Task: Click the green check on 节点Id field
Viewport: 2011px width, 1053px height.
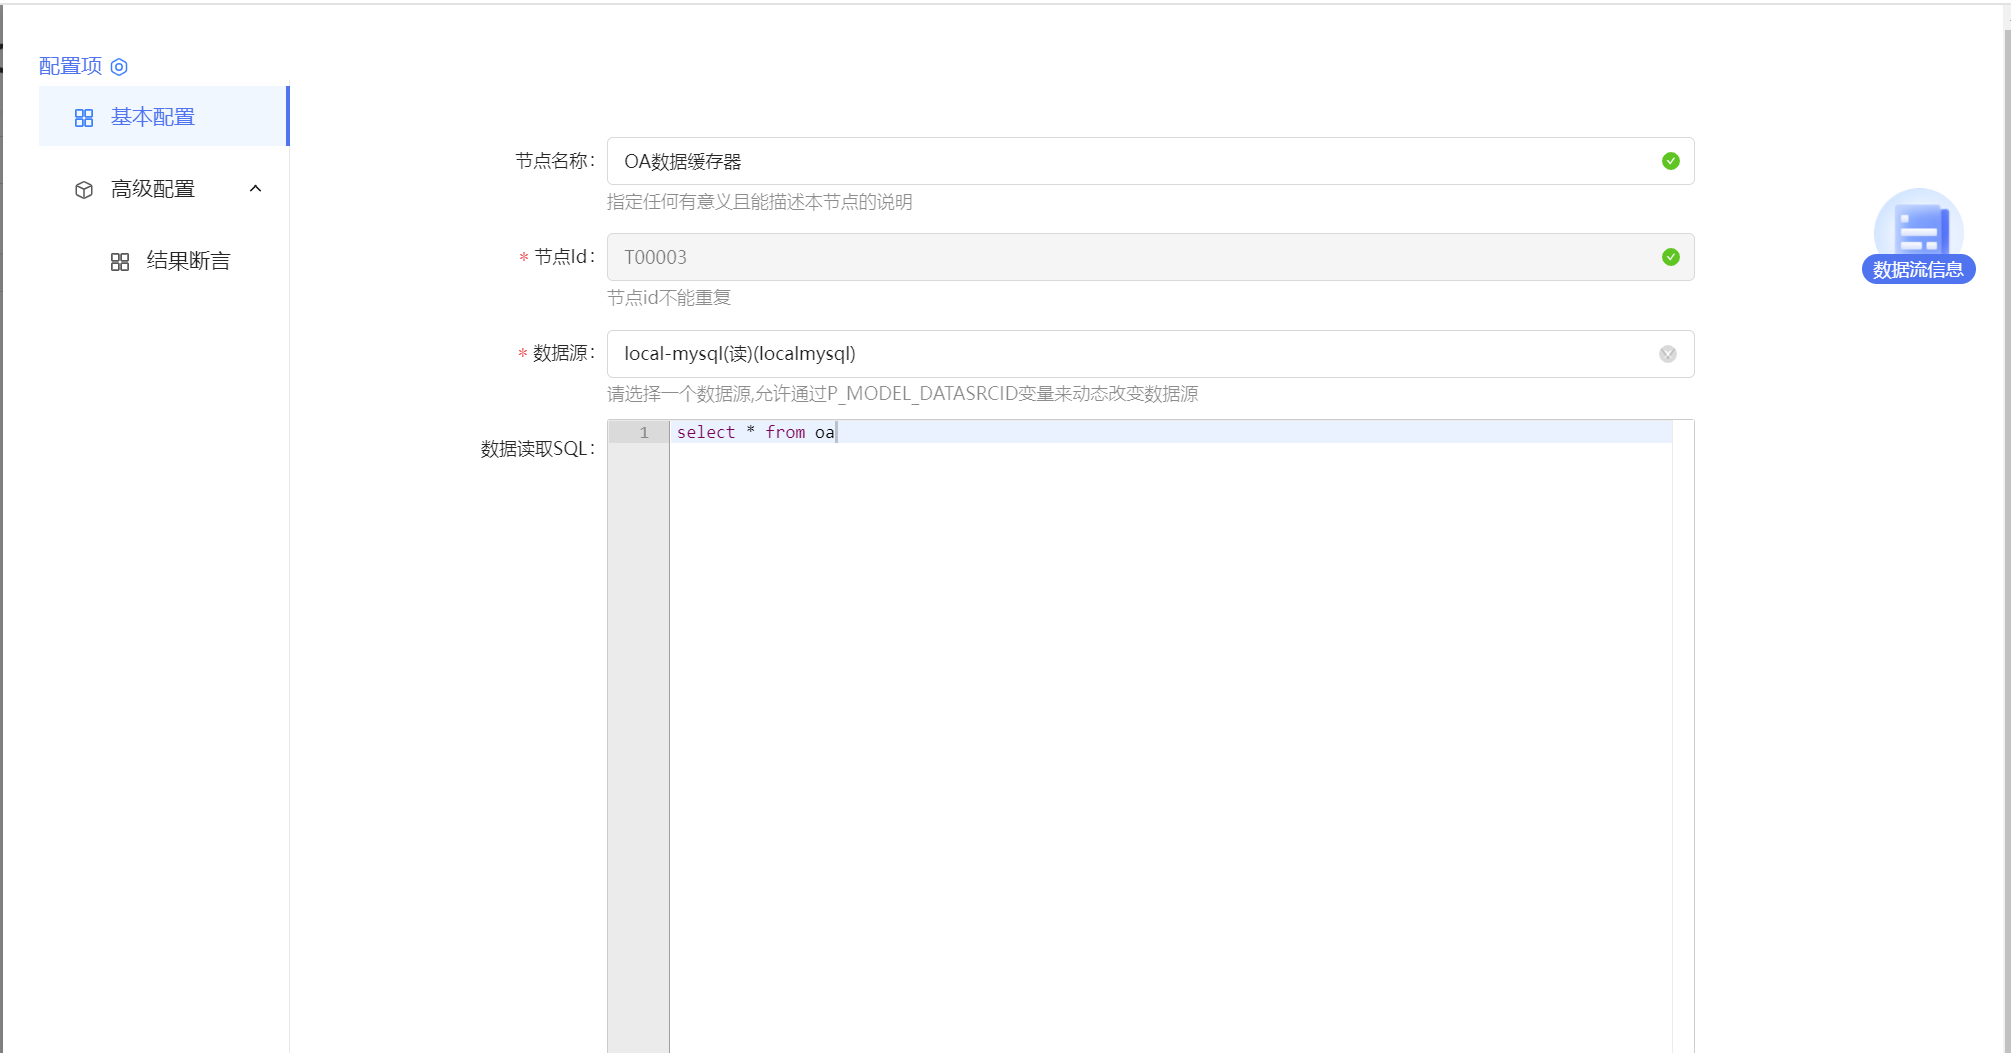Action: tap(1669, 257)
